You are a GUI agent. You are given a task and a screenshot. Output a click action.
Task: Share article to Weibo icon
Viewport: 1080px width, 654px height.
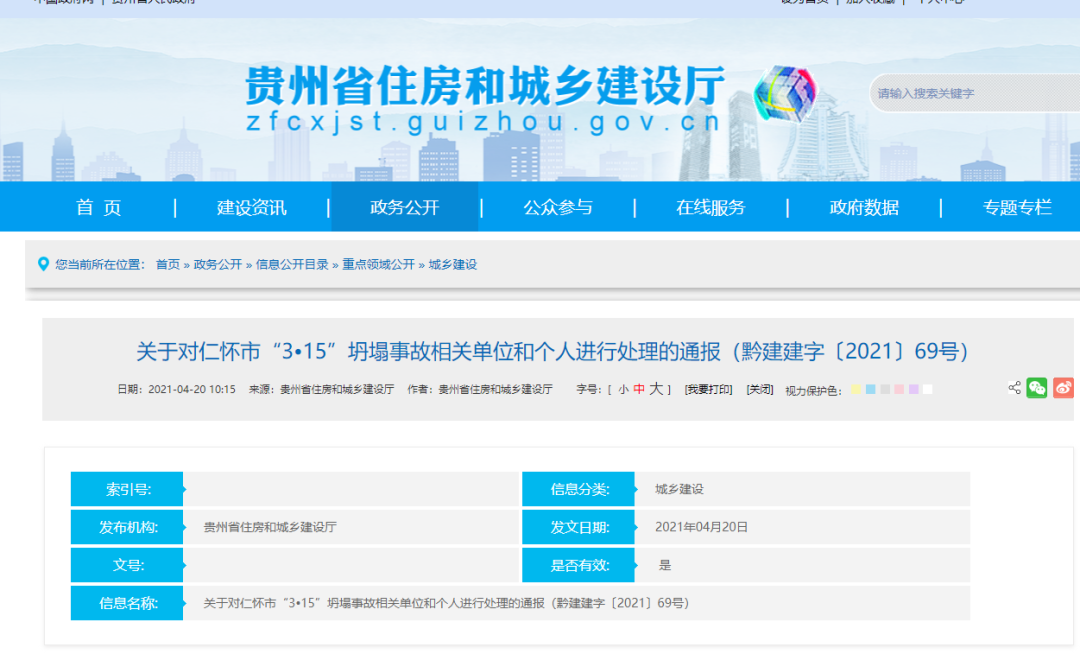[1064, 388]
